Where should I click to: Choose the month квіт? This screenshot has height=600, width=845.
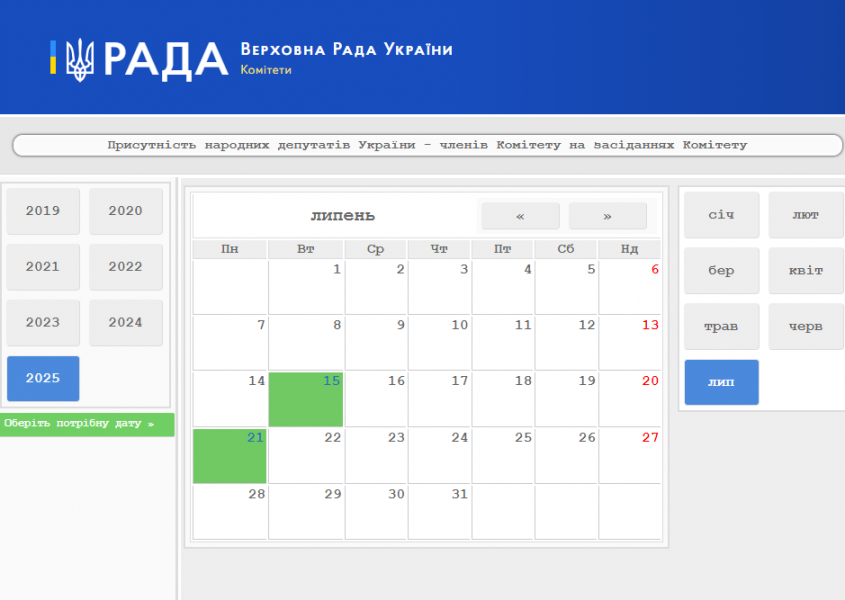(x=806, y=271)
